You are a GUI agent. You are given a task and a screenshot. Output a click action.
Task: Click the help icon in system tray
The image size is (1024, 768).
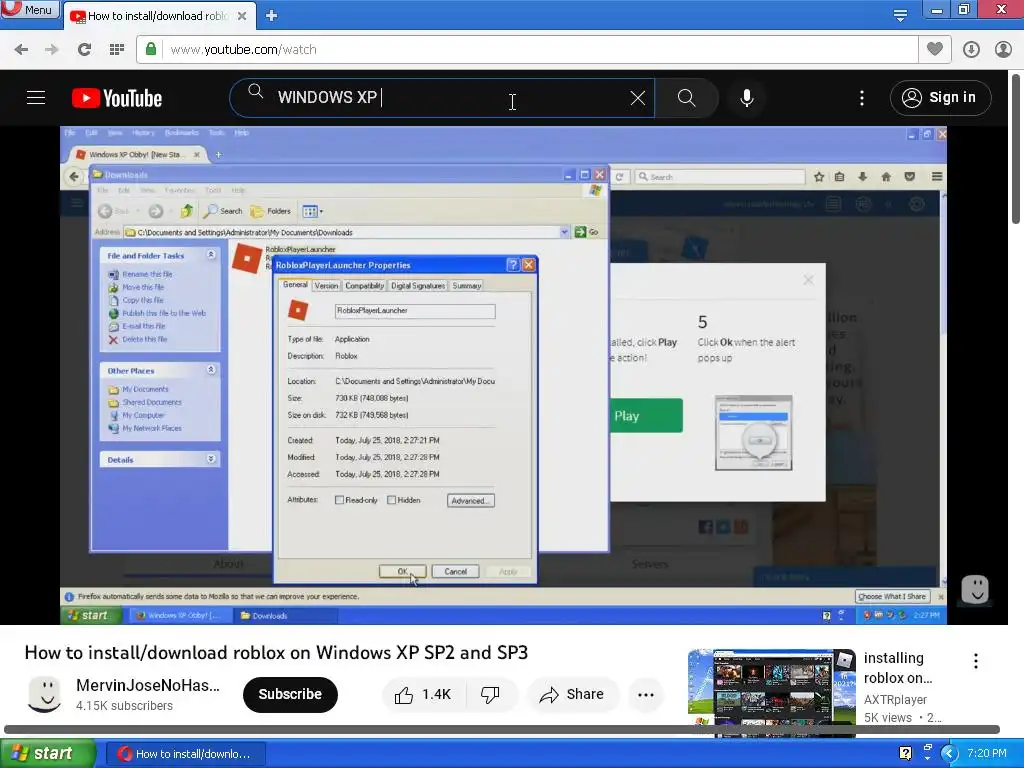[905, 754]
